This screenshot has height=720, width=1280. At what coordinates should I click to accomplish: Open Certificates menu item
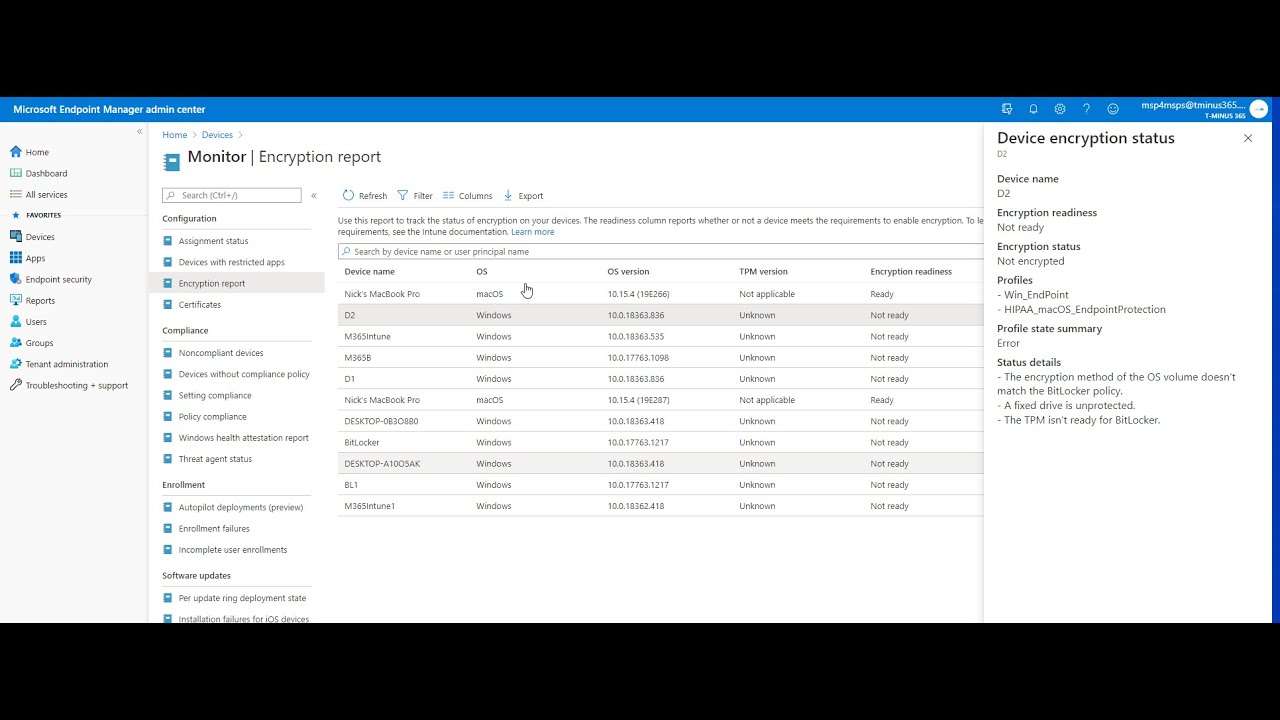(200, 305)
